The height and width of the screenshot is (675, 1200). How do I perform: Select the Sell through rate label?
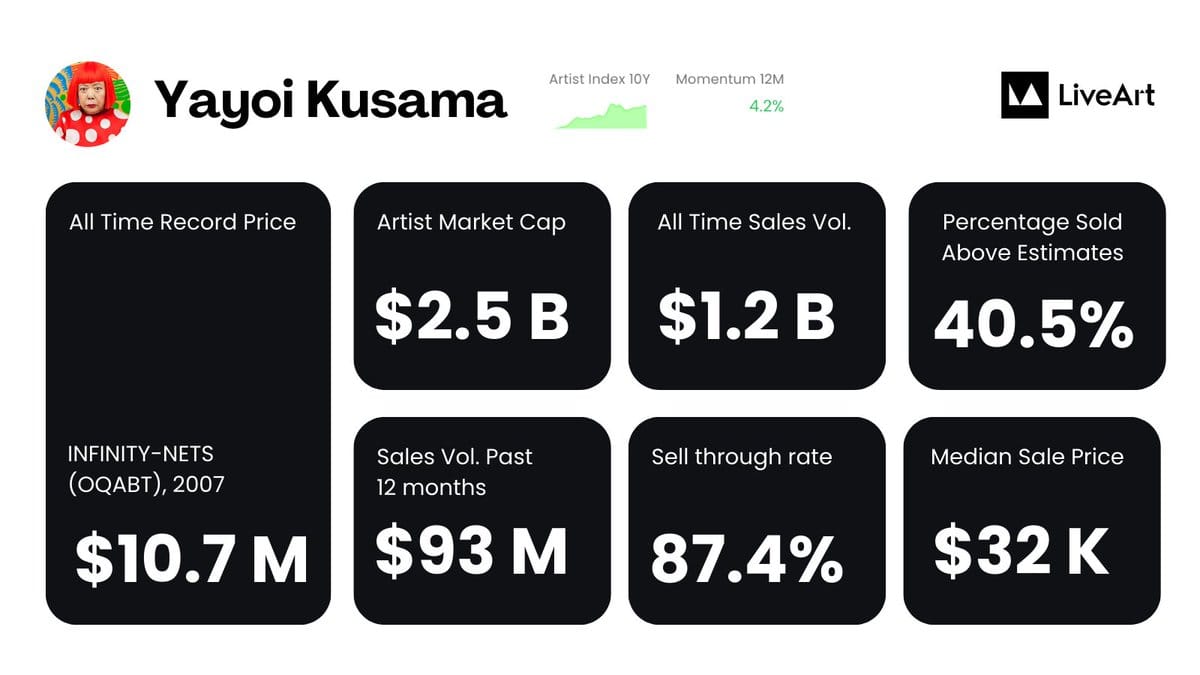point(742,457)
